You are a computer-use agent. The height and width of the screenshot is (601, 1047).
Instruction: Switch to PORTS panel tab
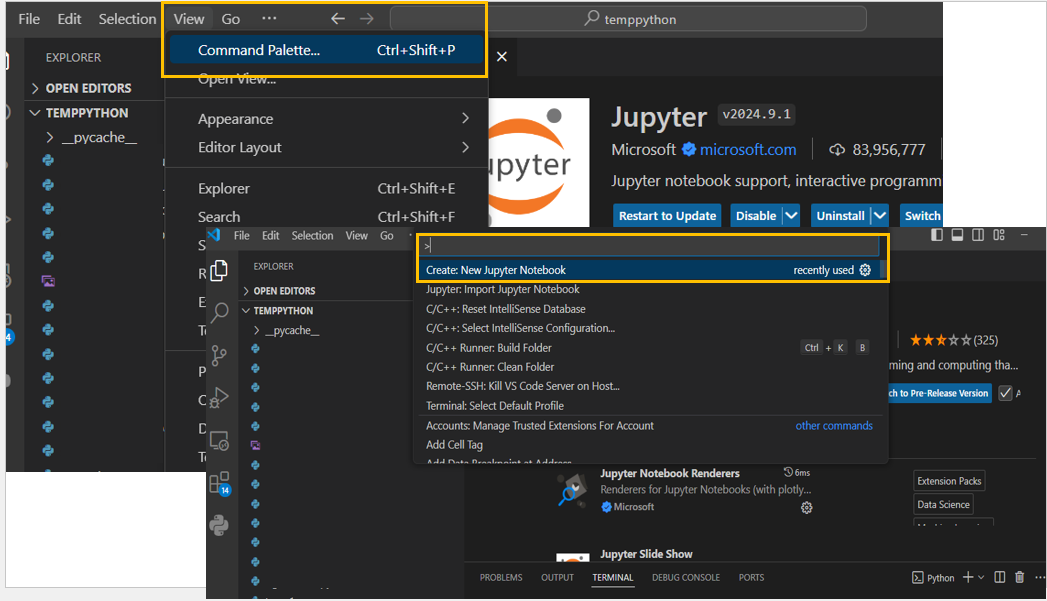[x=751, y=578]
